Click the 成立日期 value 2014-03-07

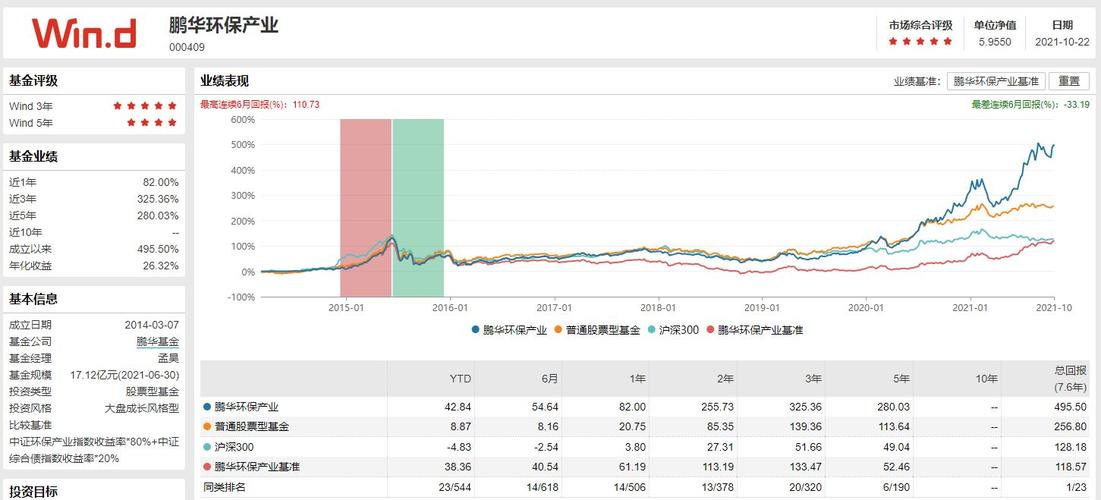[x=152, y=325]
